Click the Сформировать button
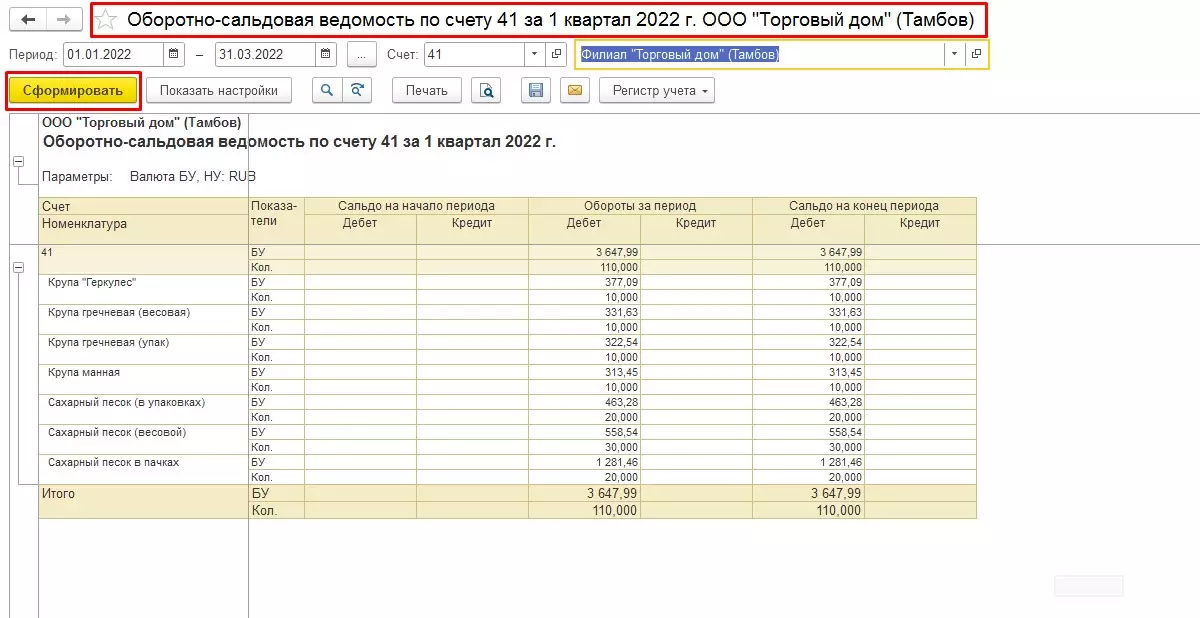1200x618 pixels. coord(73,90)
